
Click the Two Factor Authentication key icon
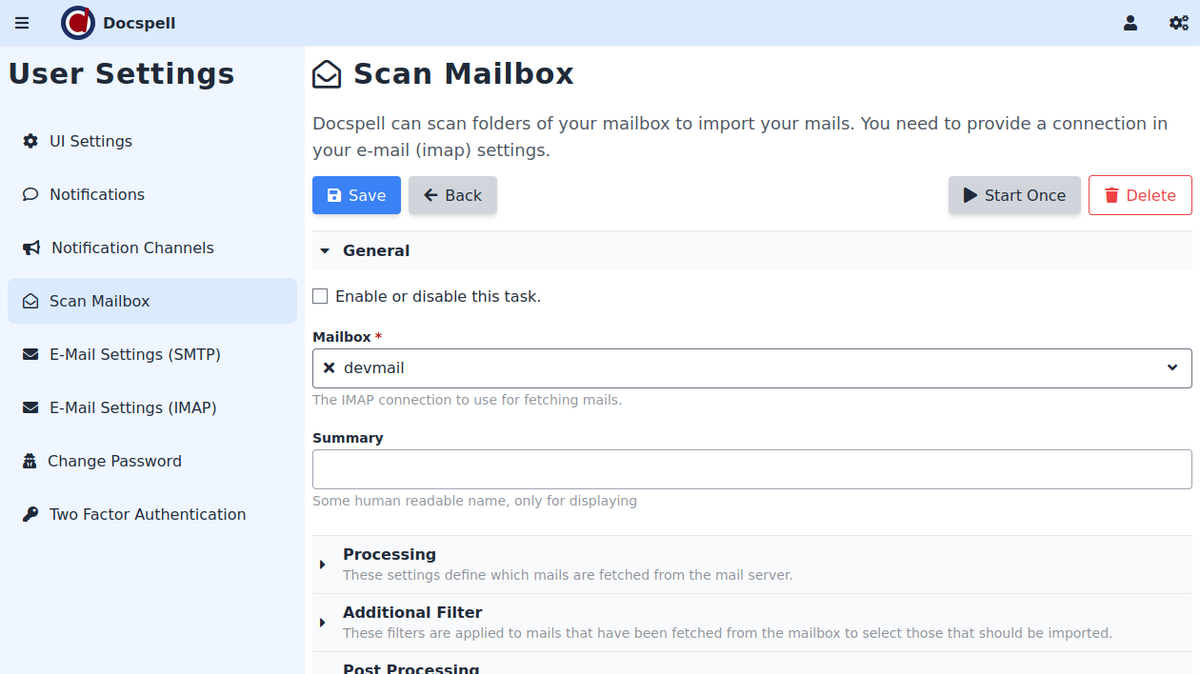click(30, 514)
